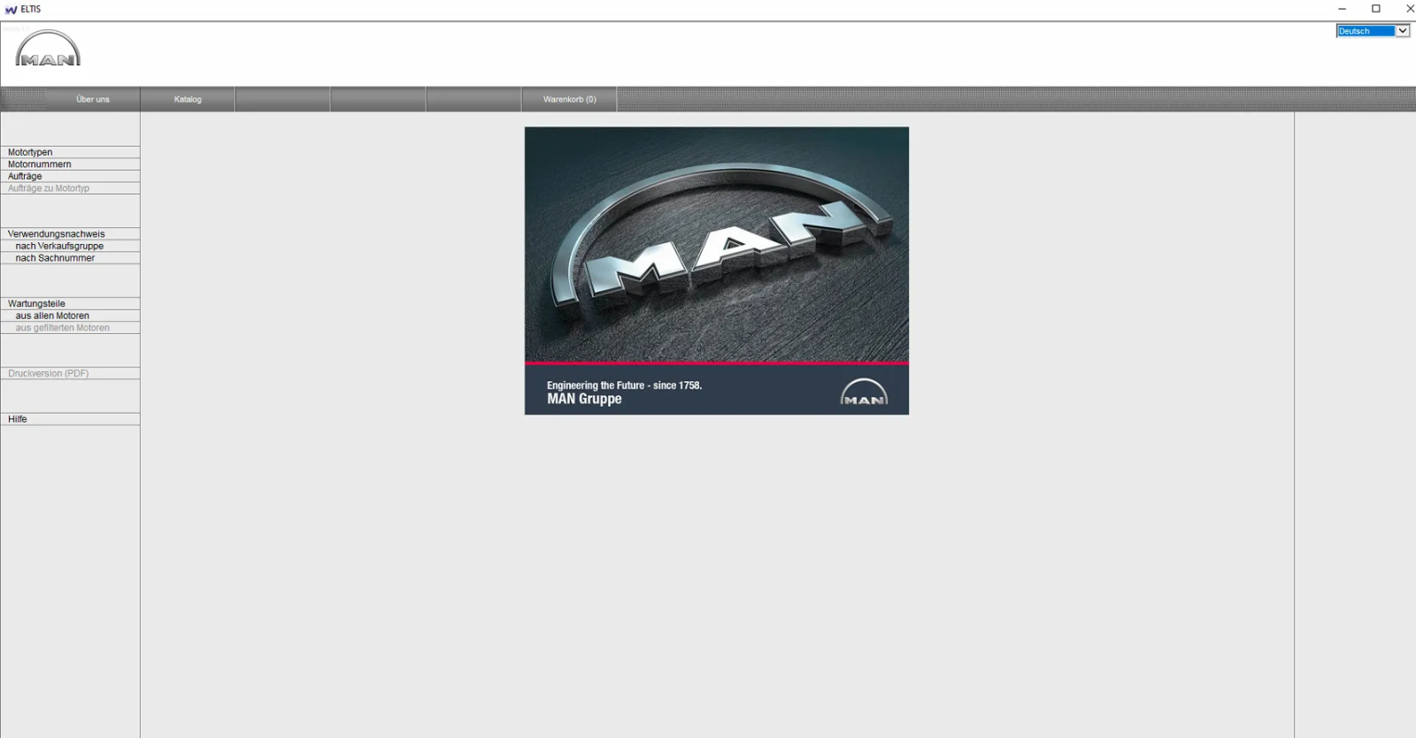Open the Deutsch language dropdown
This screenshot has width=1416, height=738.
[1373, 31]
